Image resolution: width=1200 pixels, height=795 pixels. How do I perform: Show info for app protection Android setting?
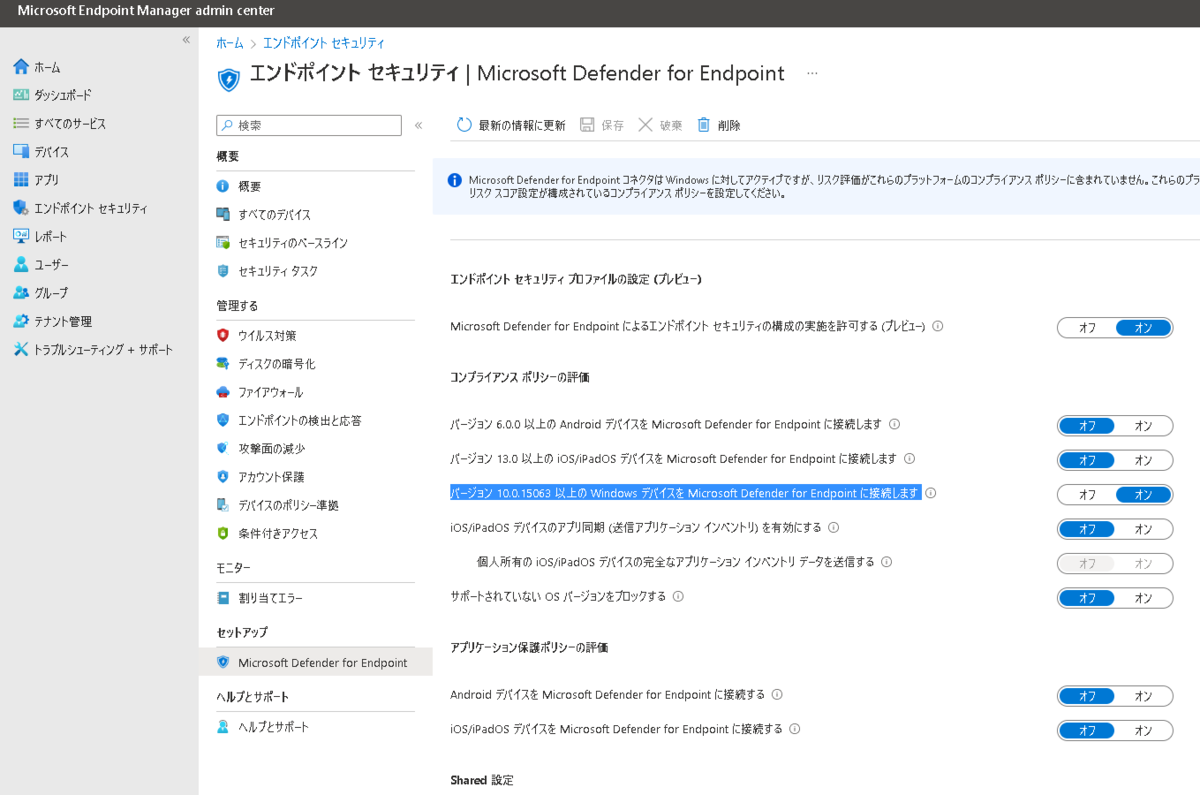click(777, 694)
